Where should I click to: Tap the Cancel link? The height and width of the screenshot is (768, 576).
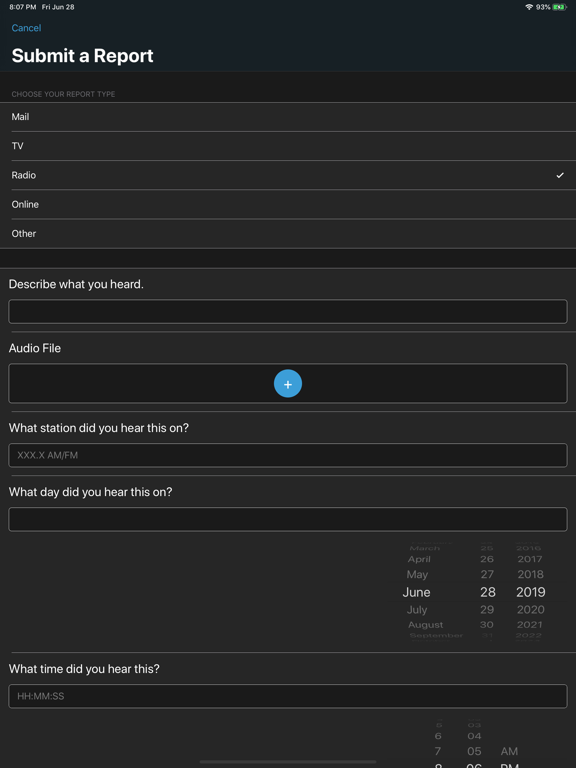point(26,28)
